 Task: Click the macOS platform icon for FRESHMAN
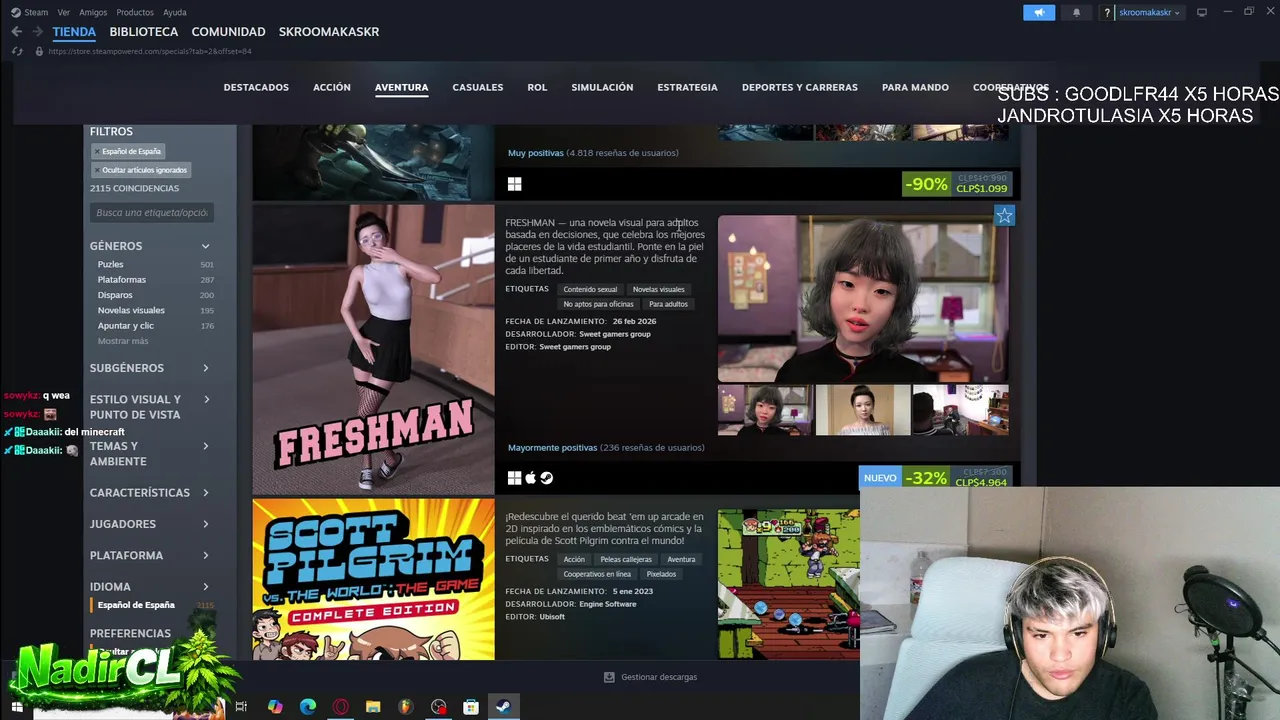[x=531, y=478]
